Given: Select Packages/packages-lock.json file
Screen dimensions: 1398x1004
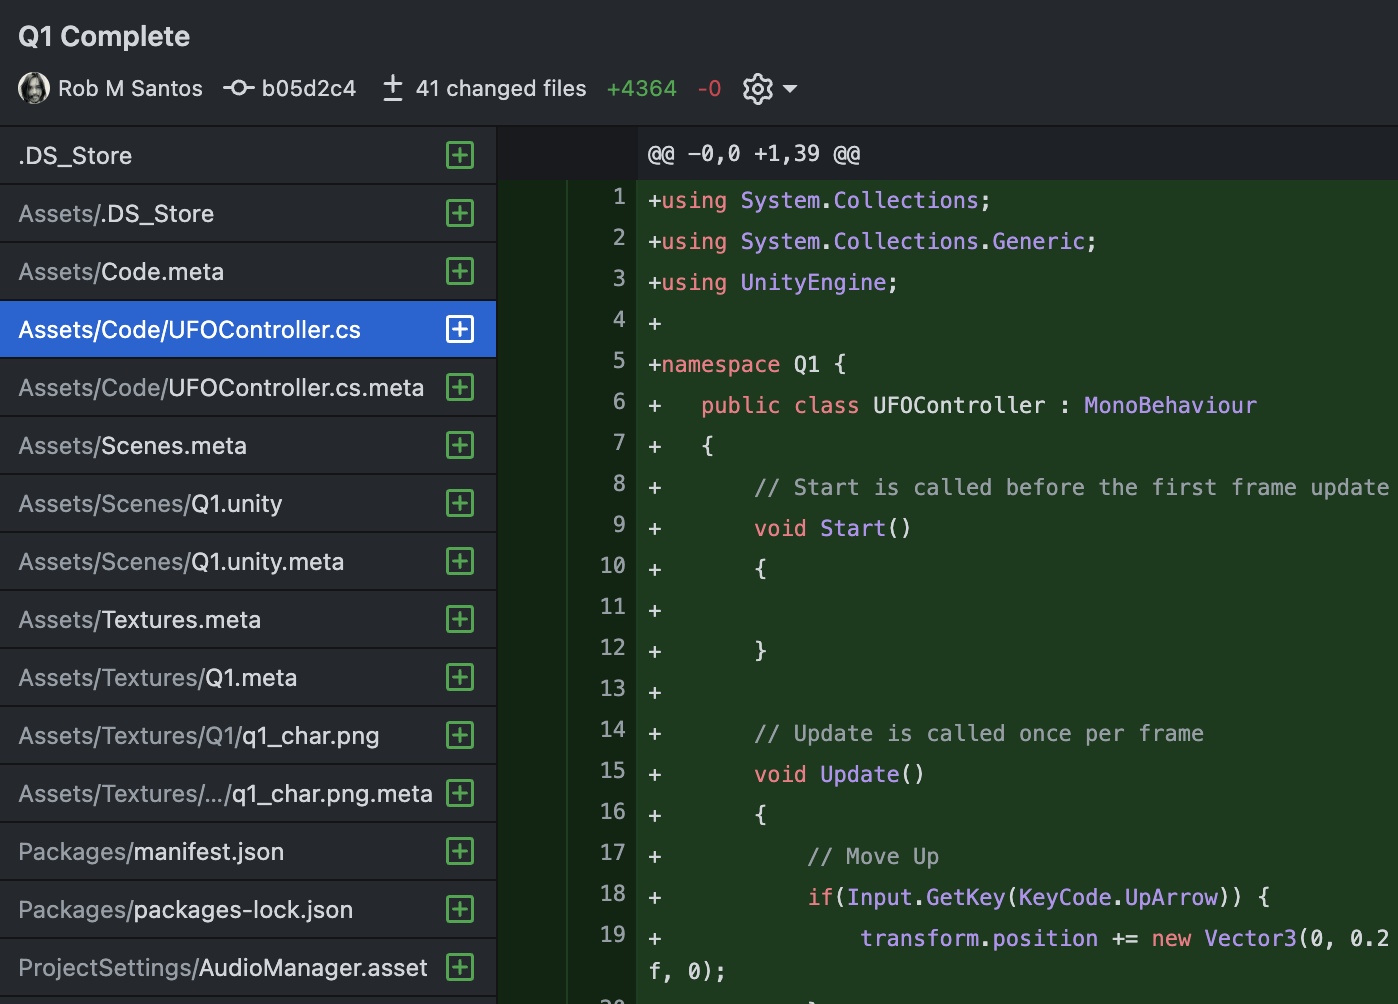Looking at the screenshot, I should 186,910.
